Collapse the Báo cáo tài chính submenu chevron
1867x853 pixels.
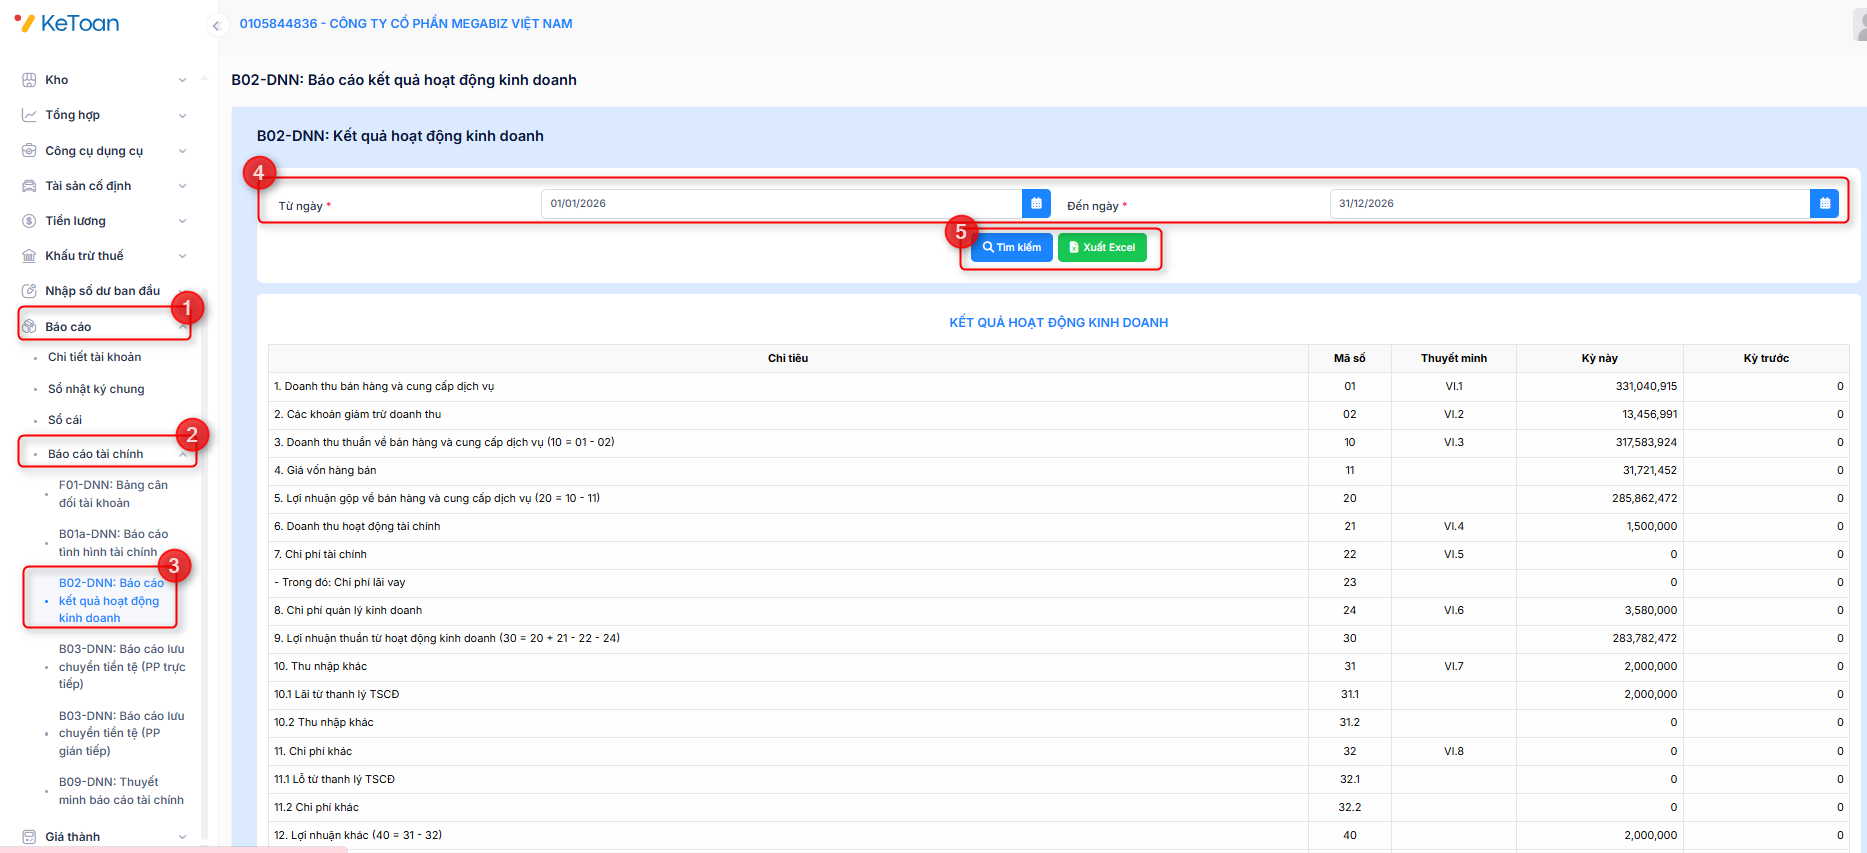[x=183, y=454]
